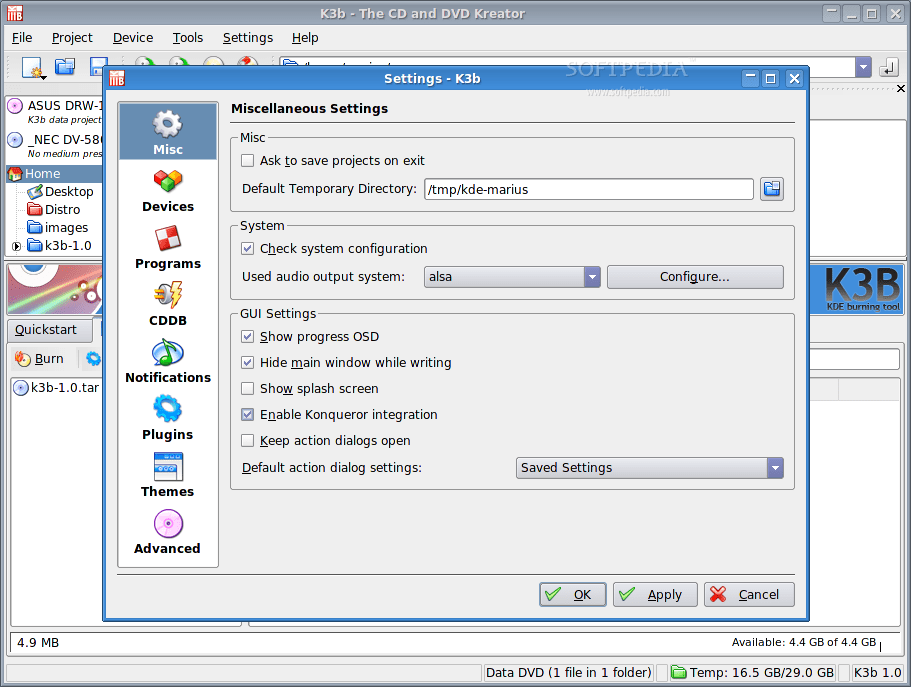Open the Devices settings page
911x687 pixels.
click(167, 191)
